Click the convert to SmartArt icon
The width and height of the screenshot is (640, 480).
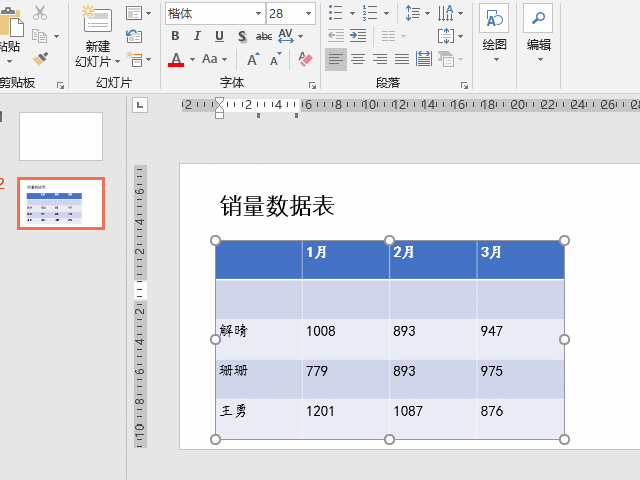446,60
